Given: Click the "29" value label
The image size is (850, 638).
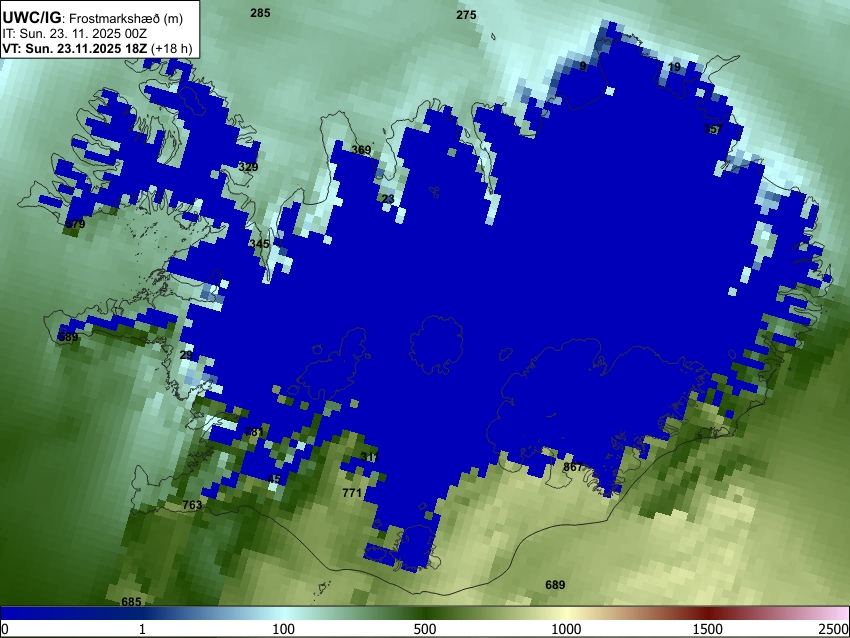Looking at the screenshot, I should point(186,355).
